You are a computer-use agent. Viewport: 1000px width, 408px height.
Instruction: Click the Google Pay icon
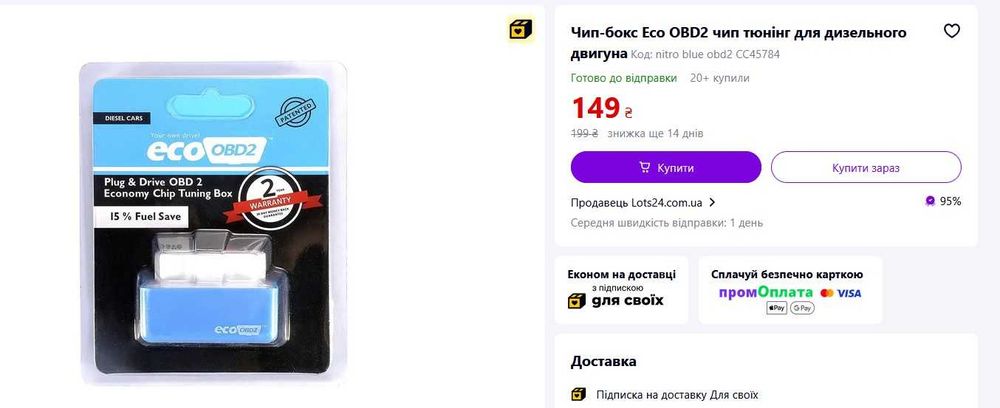click(x=802, y=308)
